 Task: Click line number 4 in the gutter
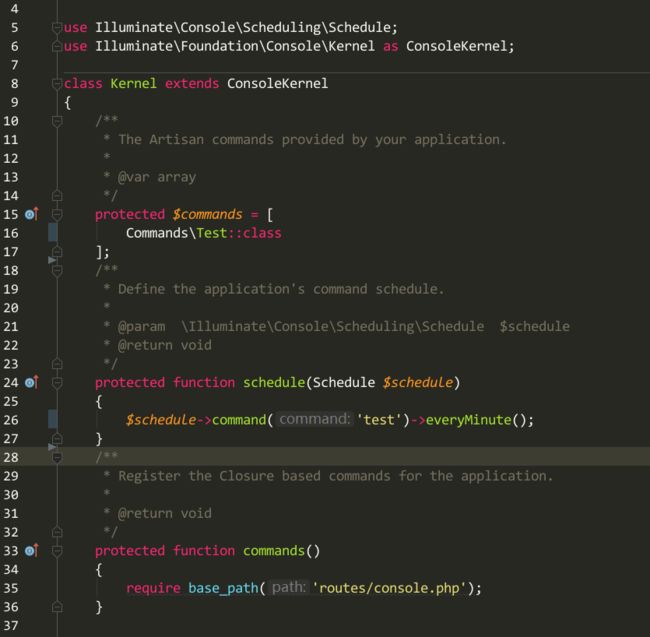click(15, 9)
